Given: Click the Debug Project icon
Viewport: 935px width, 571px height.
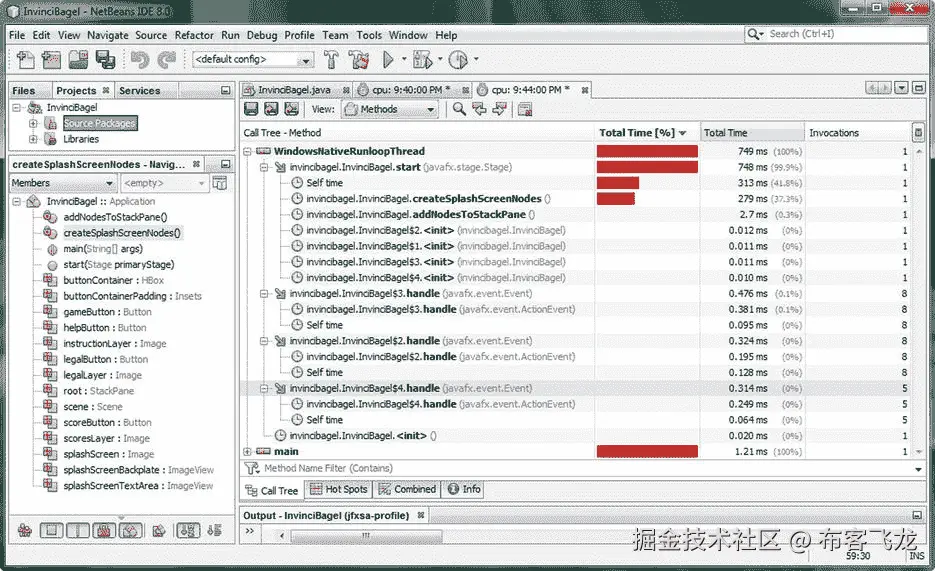Looking at the screenshot, I should point(422,60).
